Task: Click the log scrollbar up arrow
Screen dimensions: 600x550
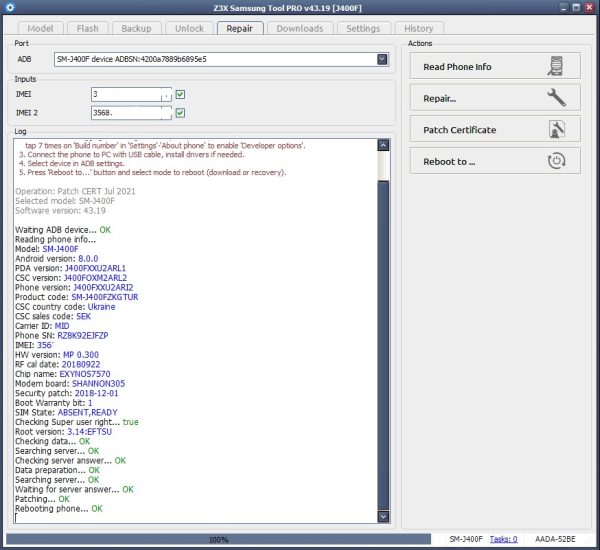Action: click(x=383, y=145)
